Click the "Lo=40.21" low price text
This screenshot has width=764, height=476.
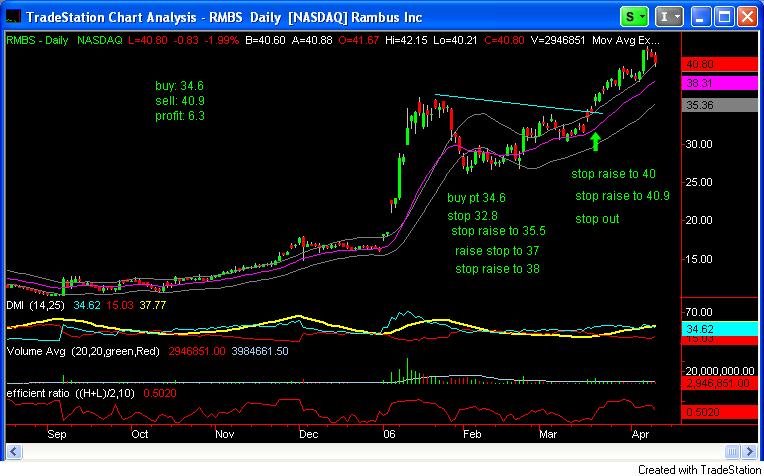coord(455,40)
